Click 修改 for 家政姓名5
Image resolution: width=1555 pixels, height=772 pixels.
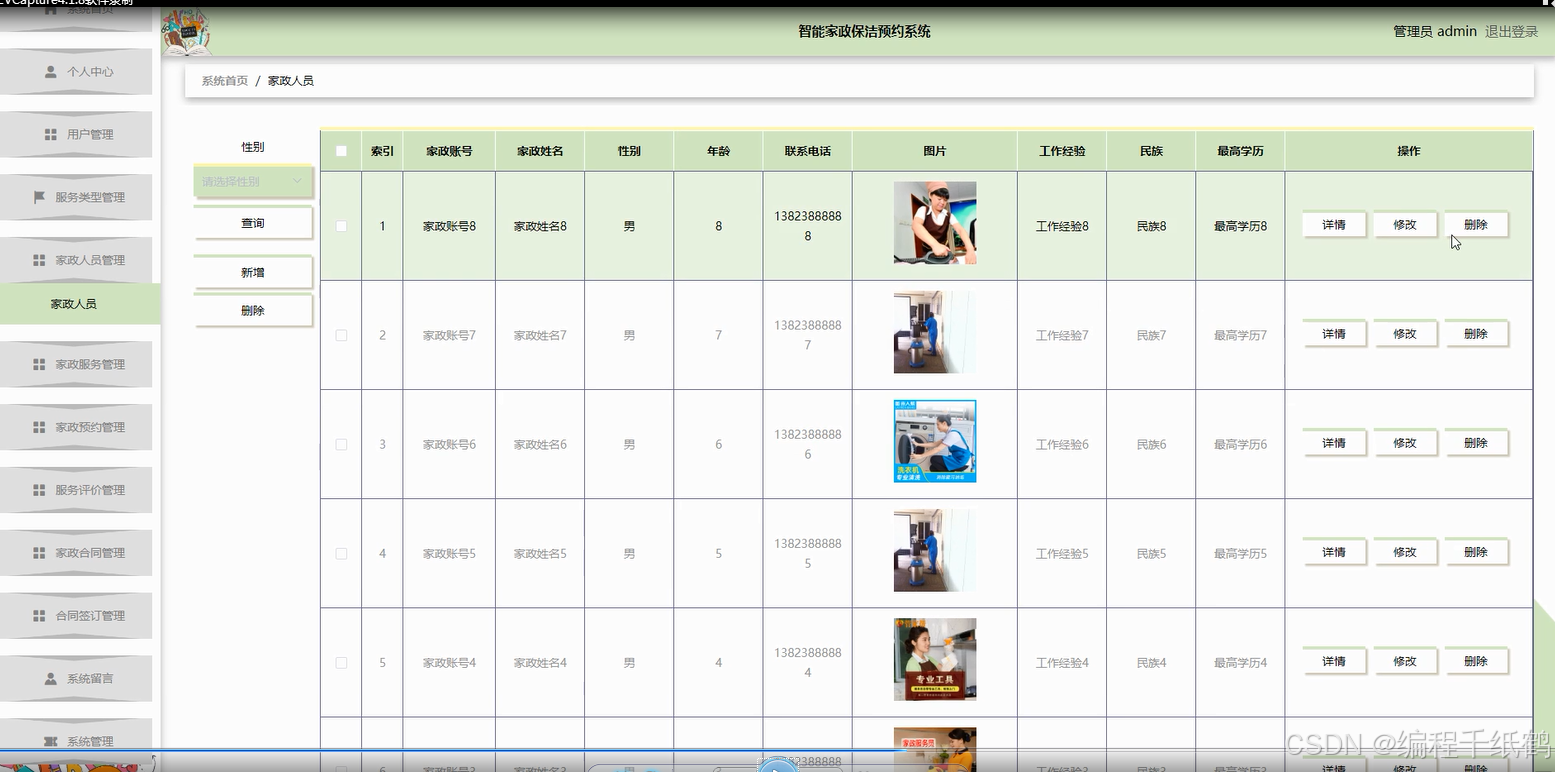pyautogui.click(x=1405, y=552)
